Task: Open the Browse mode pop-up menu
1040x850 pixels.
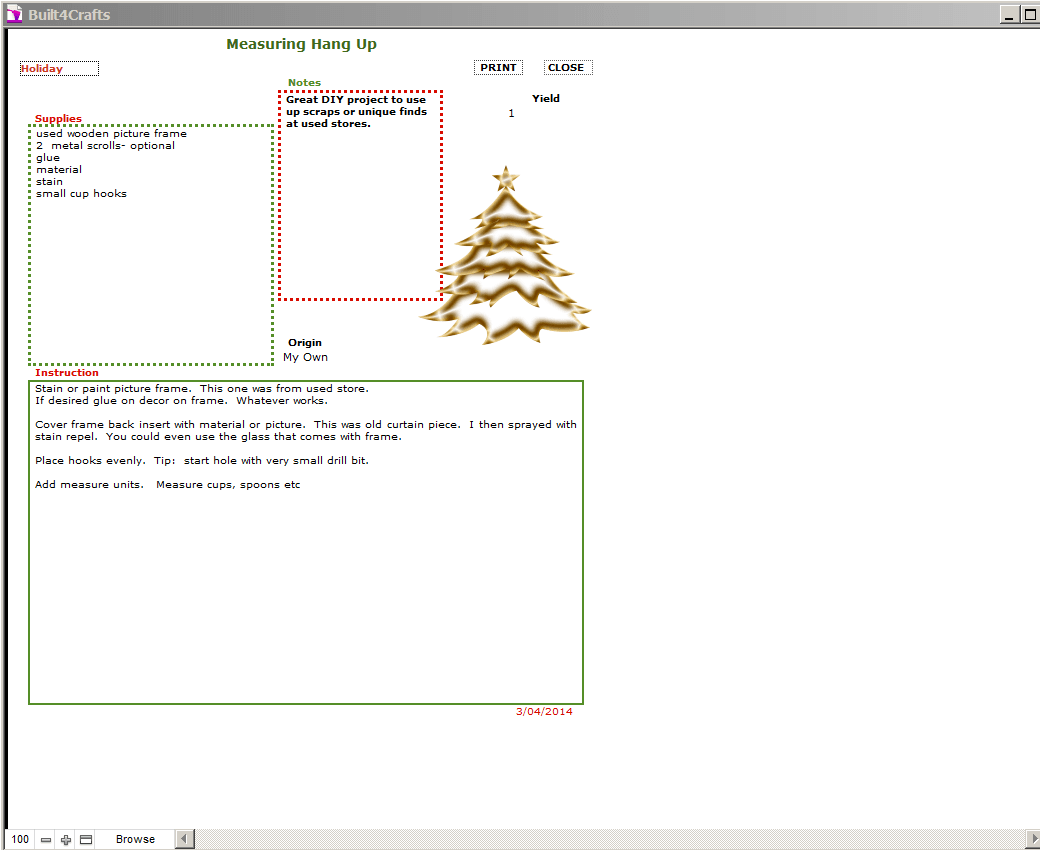Action: (x=135, y=840)
